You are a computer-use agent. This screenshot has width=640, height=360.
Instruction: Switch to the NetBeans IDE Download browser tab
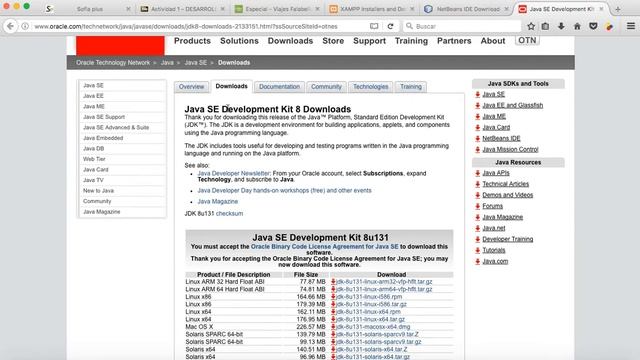pyautogui.click(x=467, y=9)
